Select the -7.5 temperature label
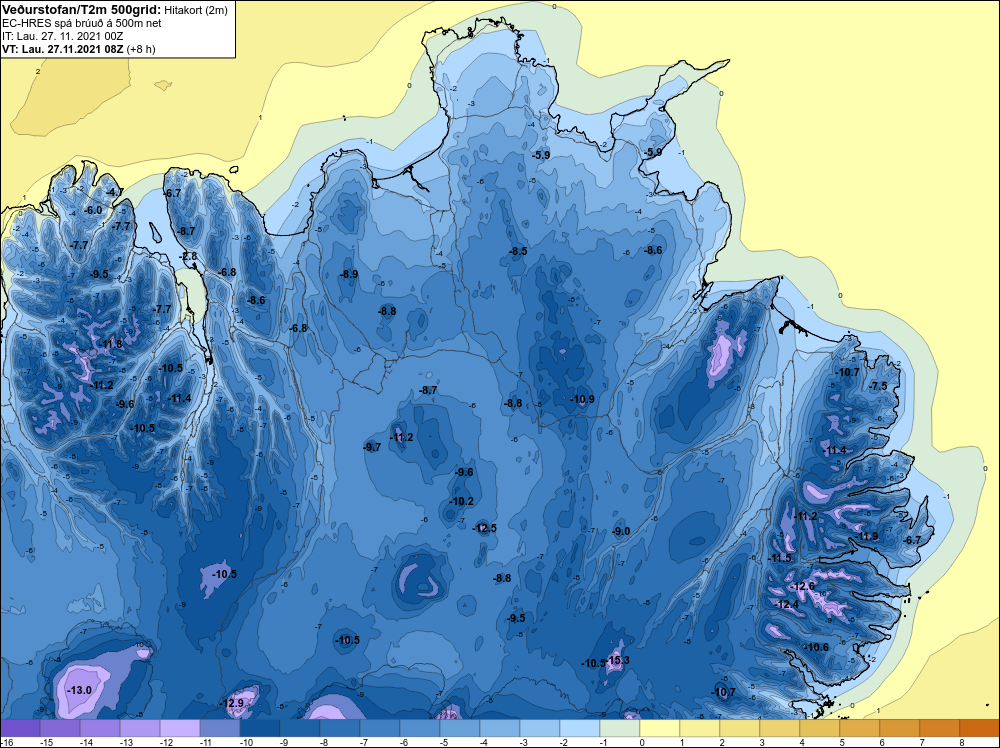This screenshot has height=748, width=1000. pos(878,386)
